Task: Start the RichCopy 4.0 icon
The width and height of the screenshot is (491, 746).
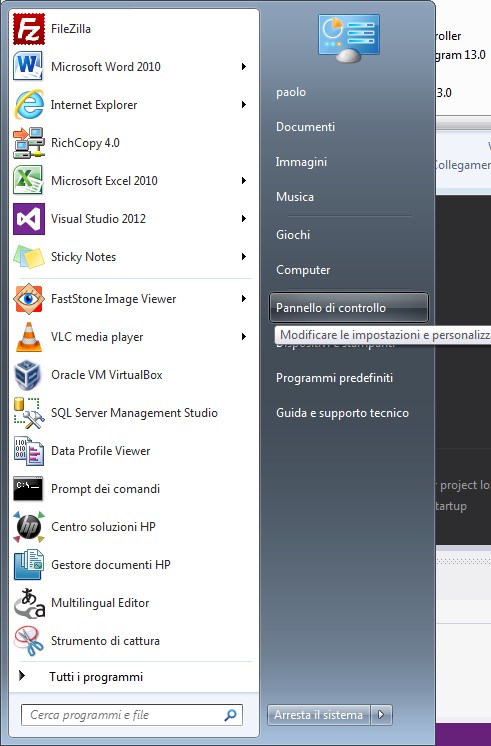Action: click(x=29, y=142)
